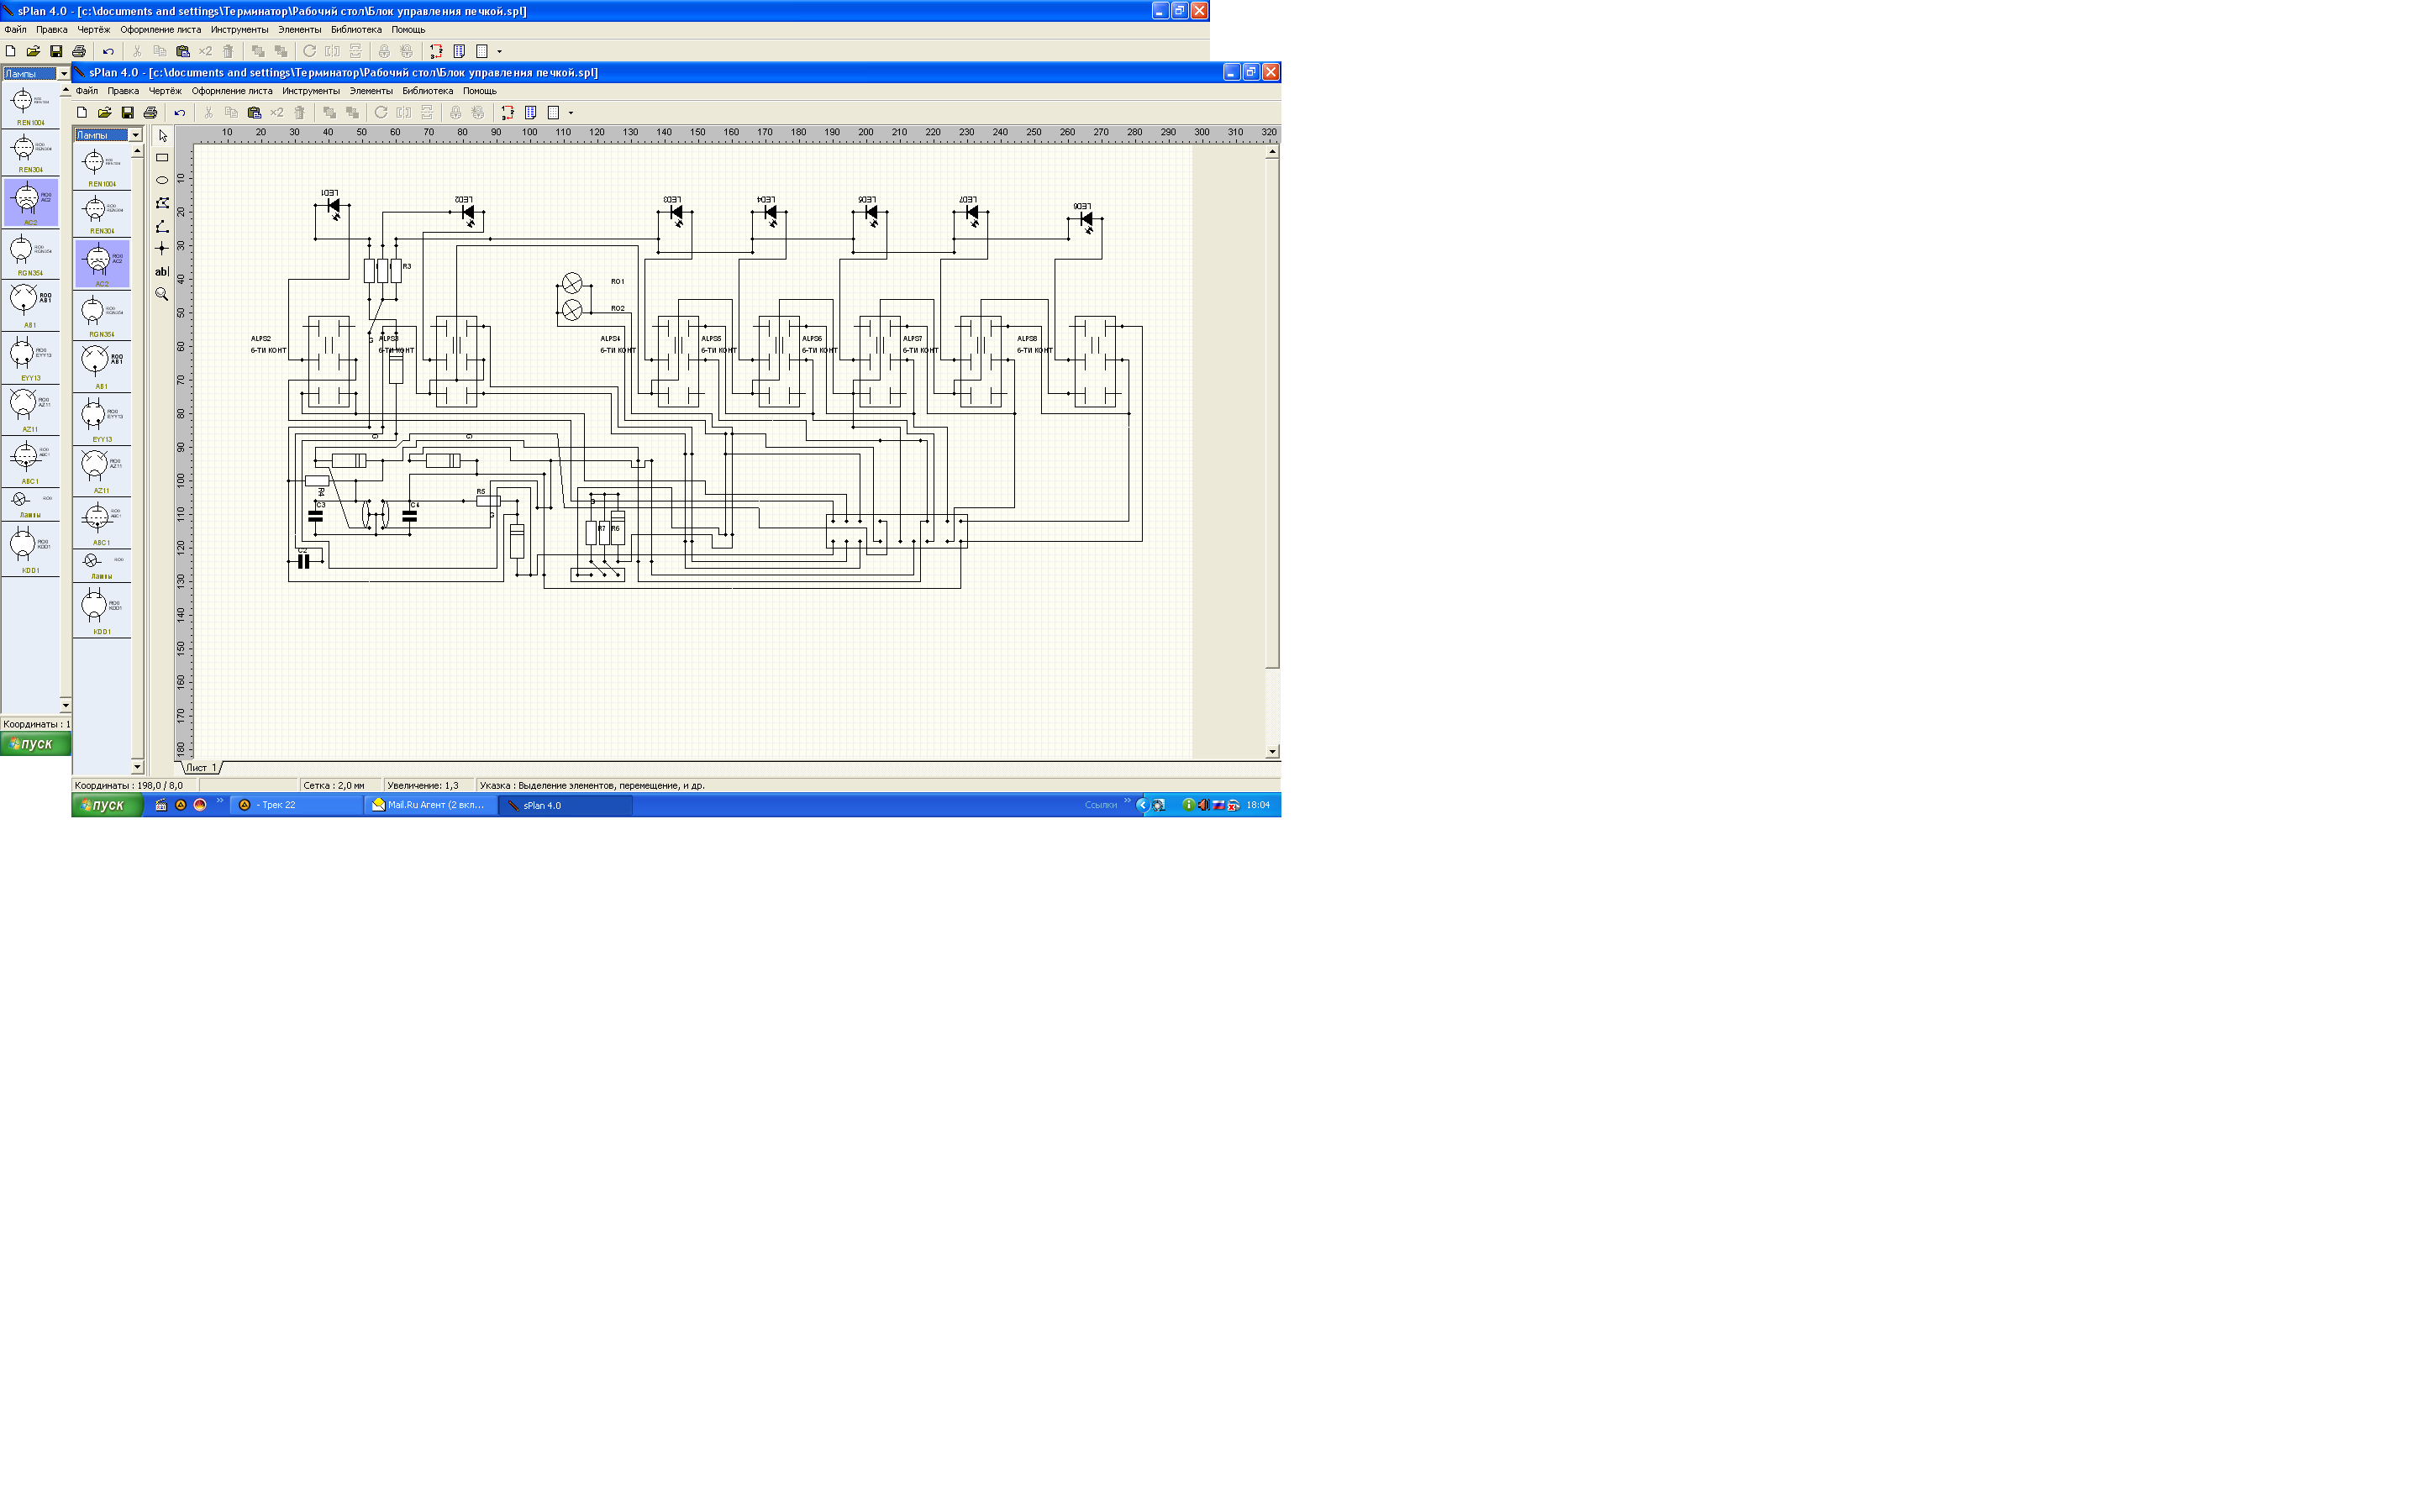Toggle auto-numbering icon in front window toolbar

click(x=508, y=113)
